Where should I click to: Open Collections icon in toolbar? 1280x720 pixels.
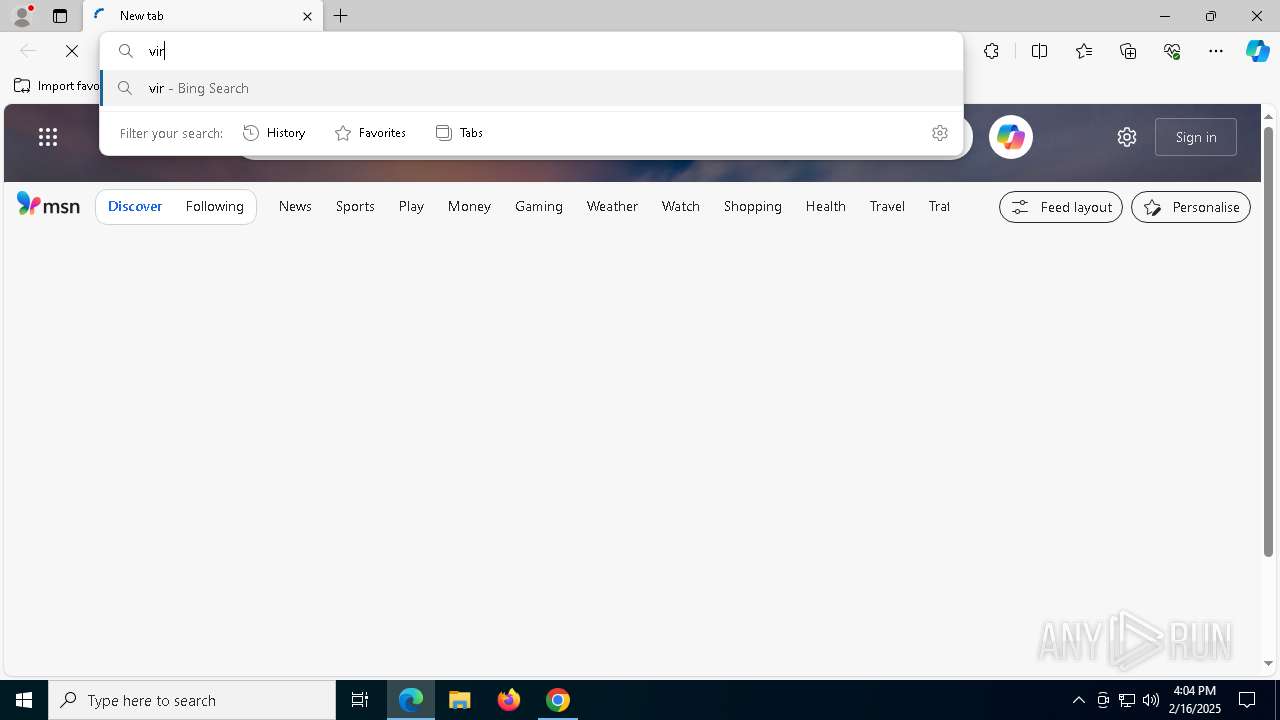click(1128, 51)
